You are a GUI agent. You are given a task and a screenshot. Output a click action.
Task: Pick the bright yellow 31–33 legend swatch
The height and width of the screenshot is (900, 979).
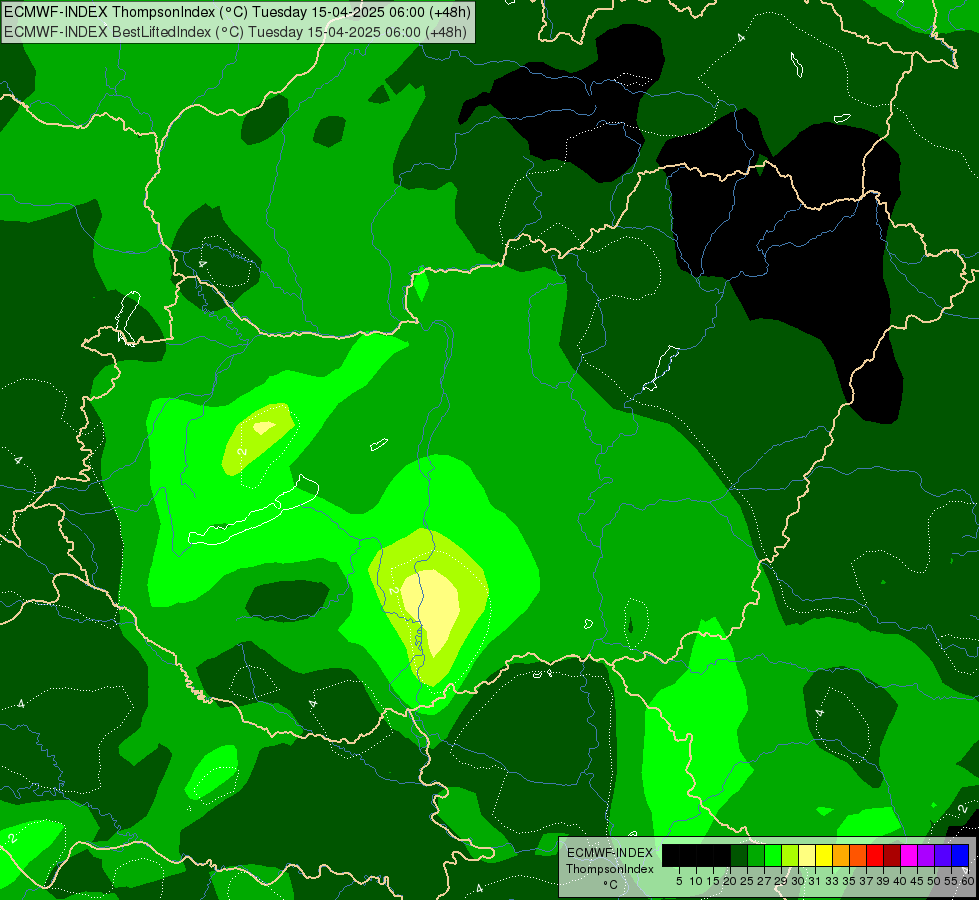(x=824, y=855)
